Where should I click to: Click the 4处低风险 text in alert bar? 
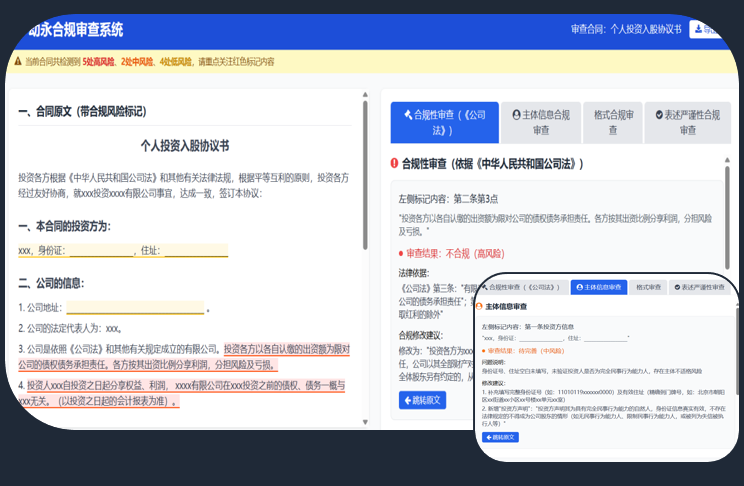[176, 62]
